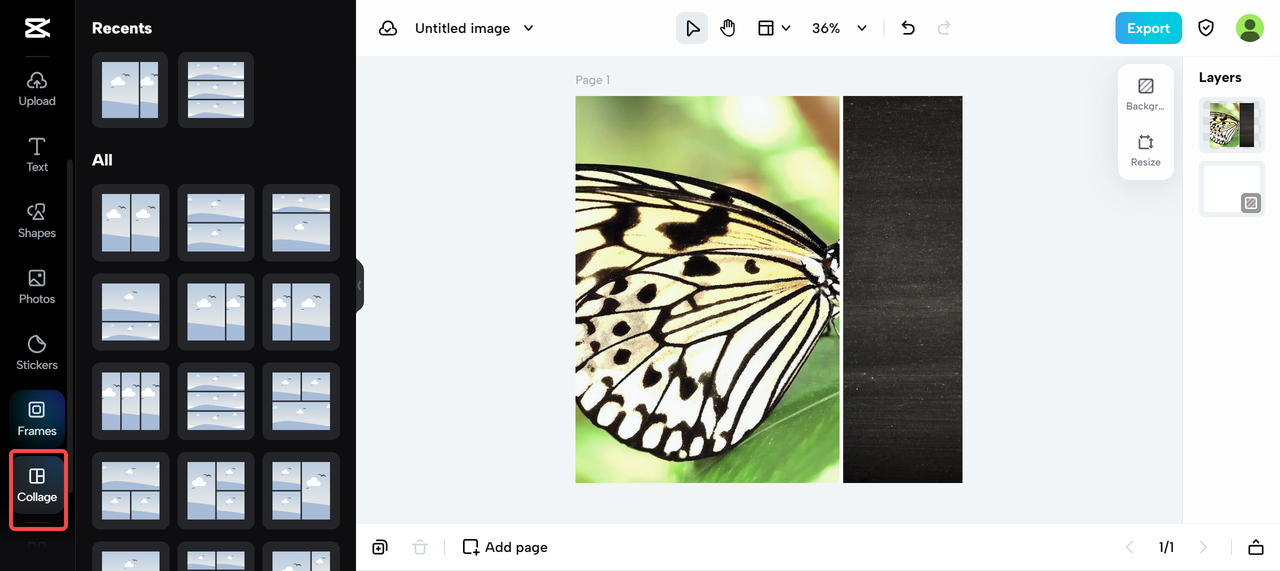Open the canvas layout dropdown
The height and width of the screenshot is (571, 1280).
coord(774,28)
